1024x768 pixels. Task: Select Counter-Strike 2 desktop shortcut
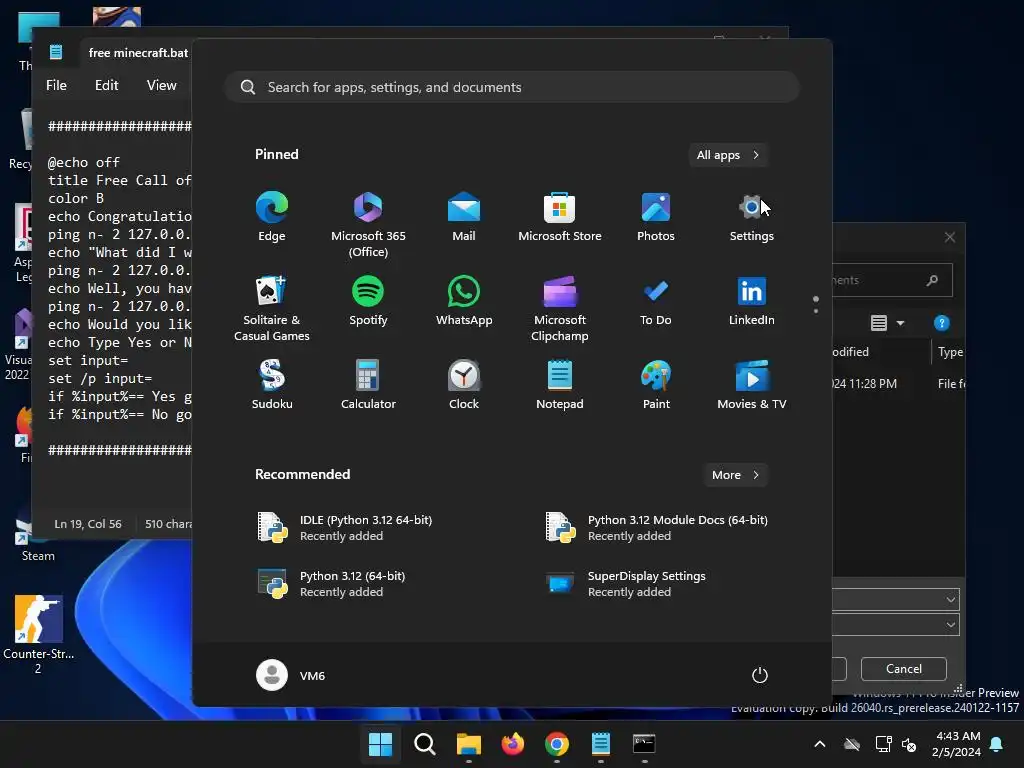point(38,633)
